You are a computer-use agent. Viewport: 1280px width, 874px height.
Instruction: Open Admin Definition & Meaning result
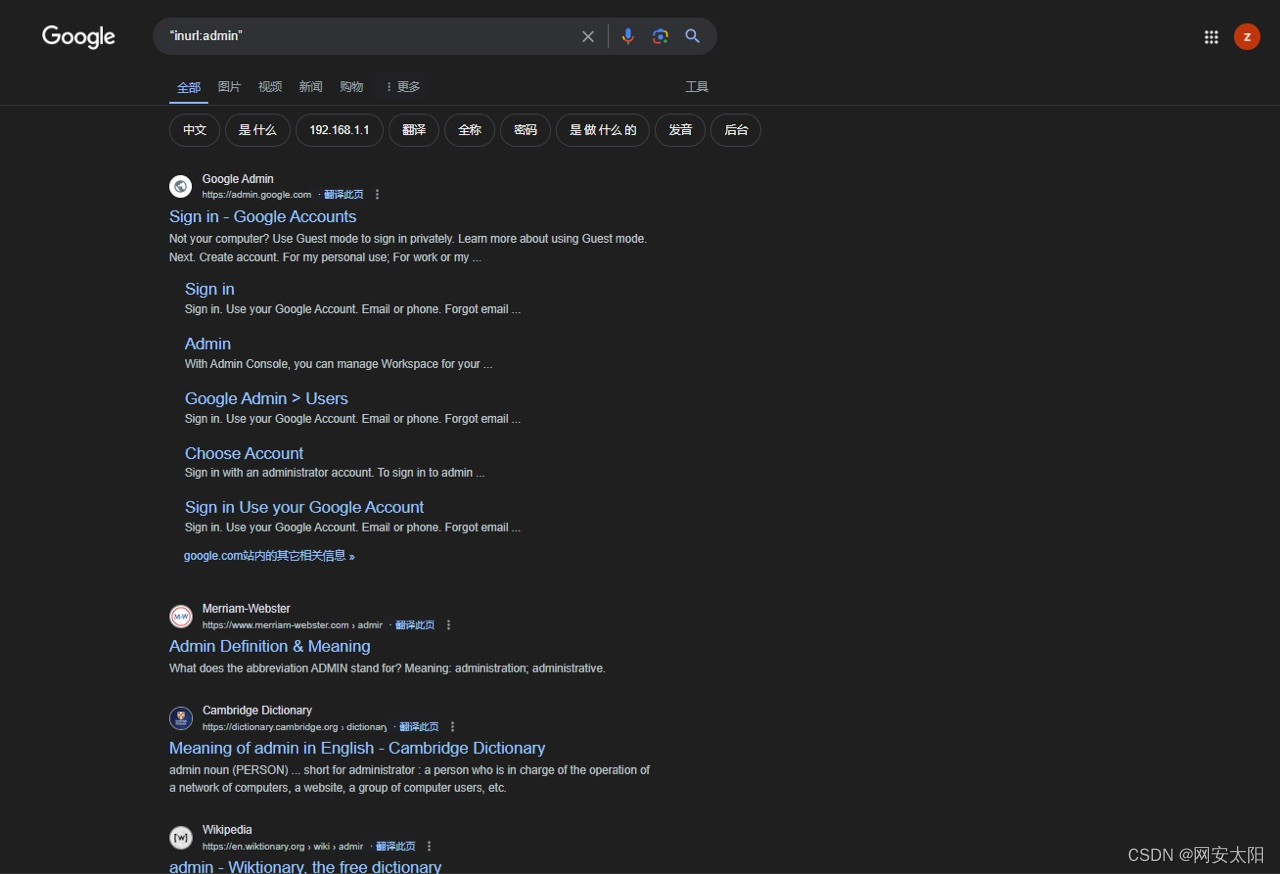[270, 647]
